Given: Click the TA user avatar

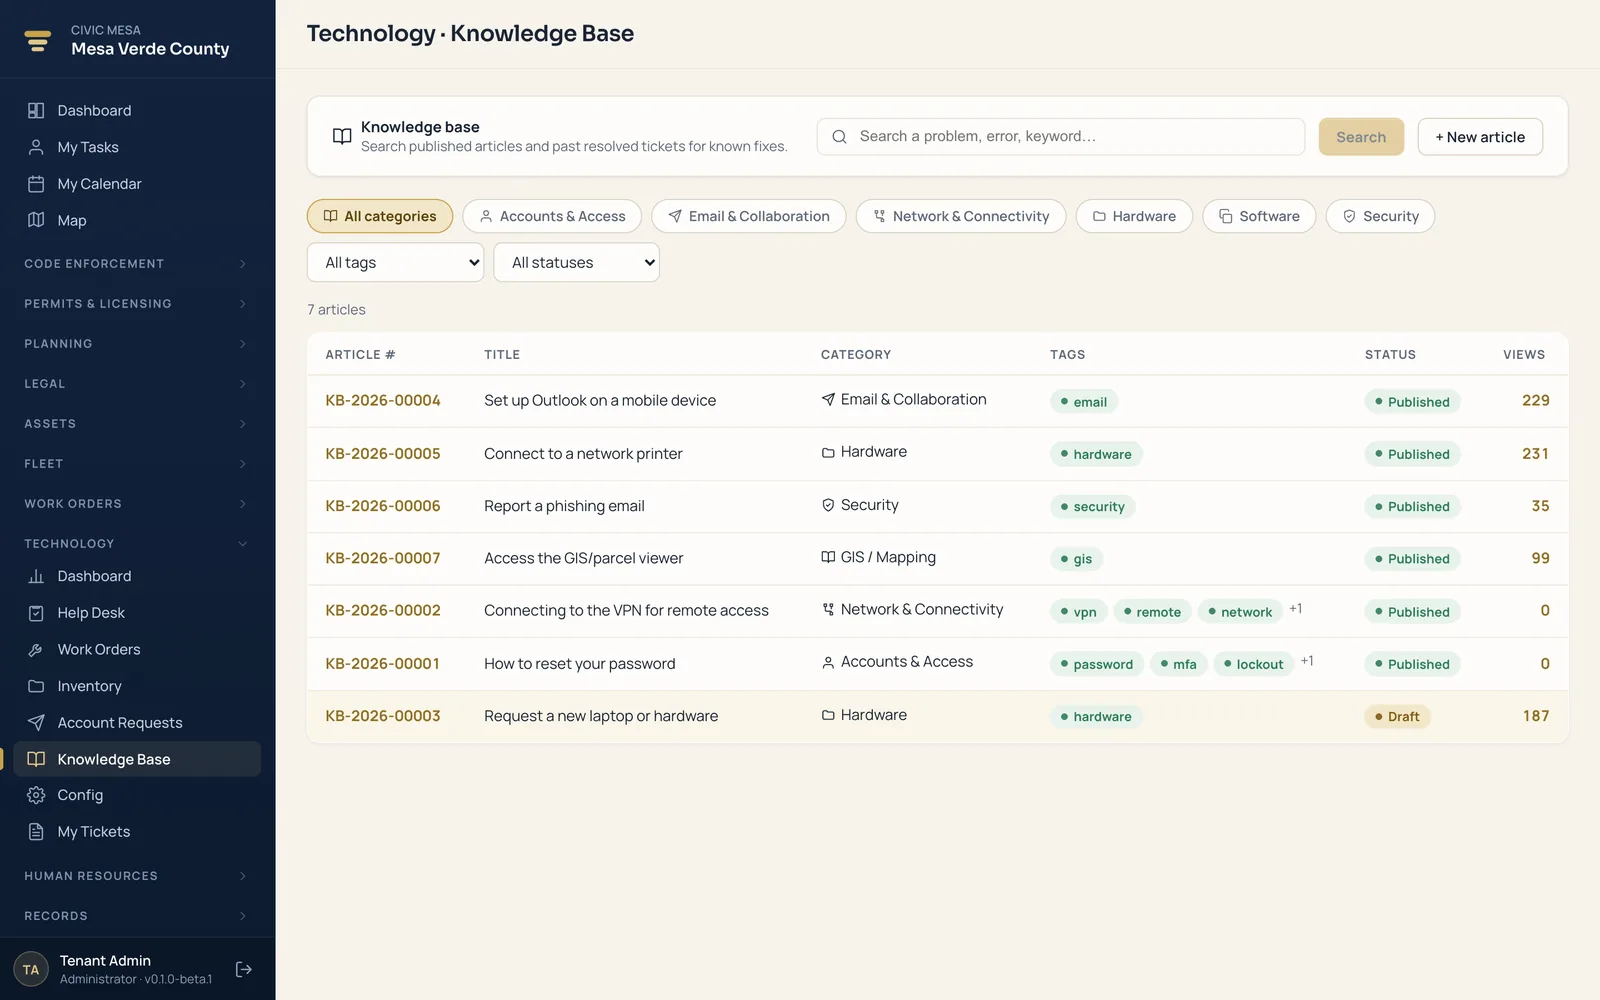Looking at the screenshot, I should (31, 969).
